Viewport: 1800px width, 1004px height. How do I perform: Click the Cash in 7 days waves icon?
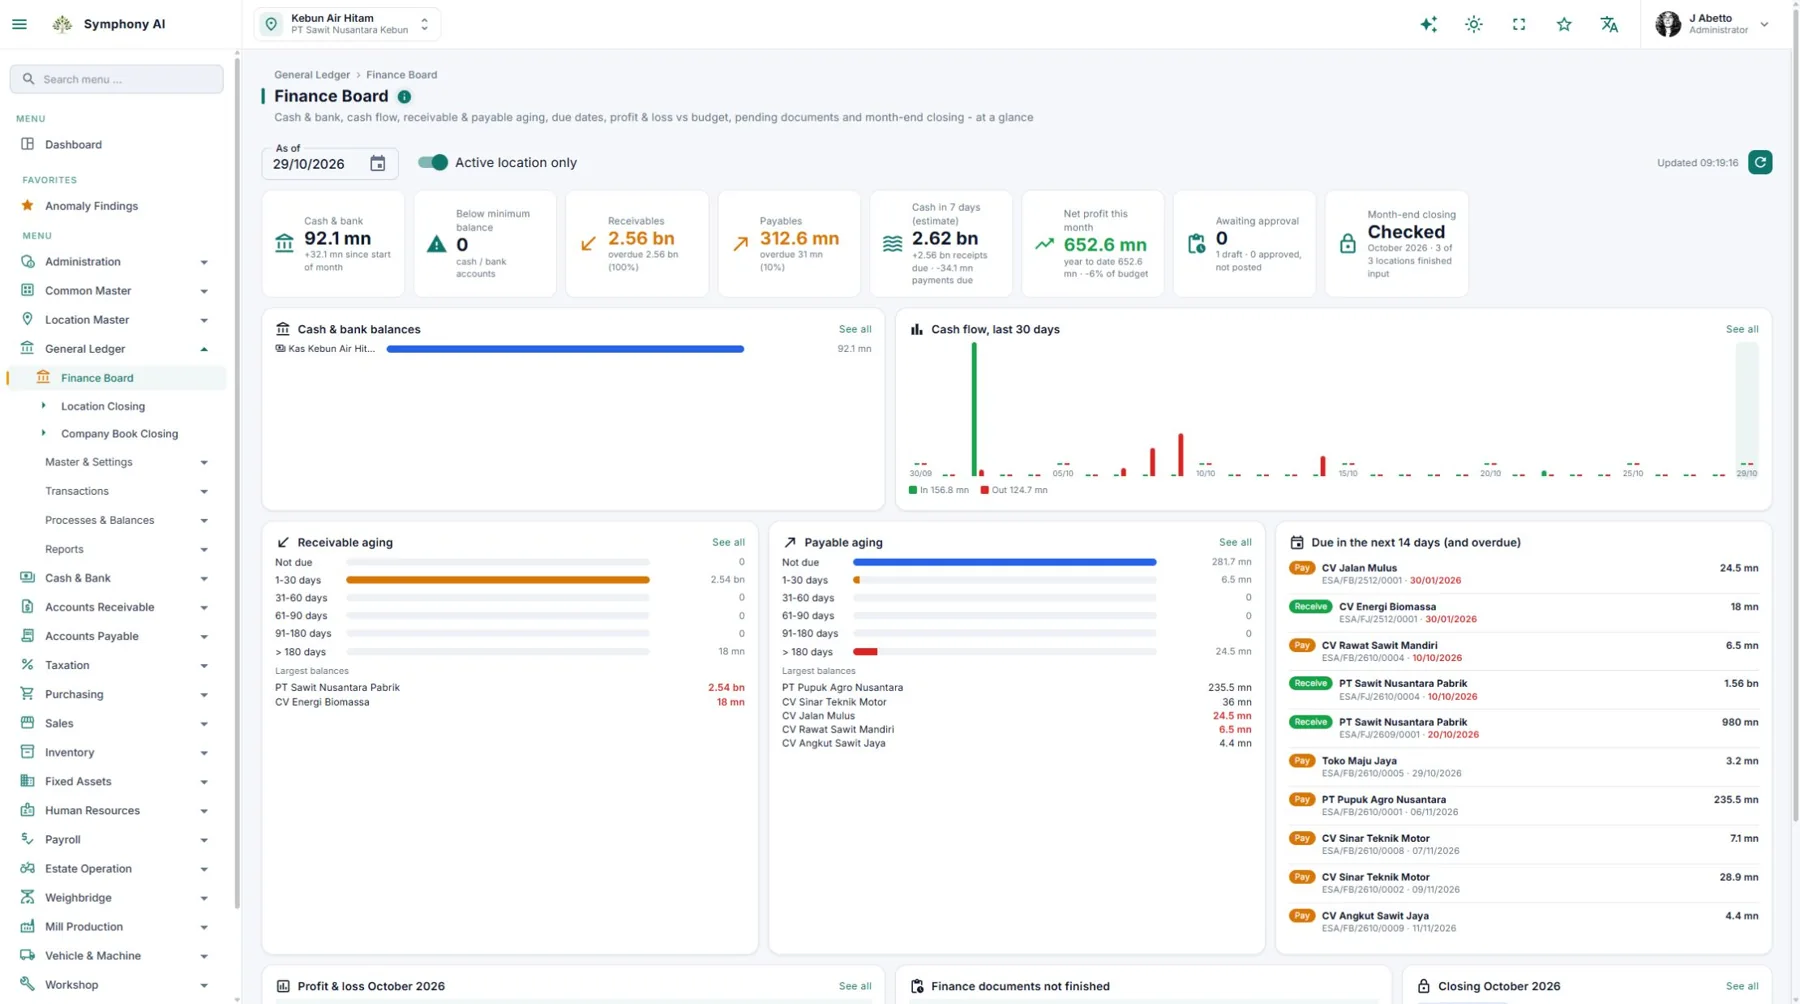coord(892,243)
